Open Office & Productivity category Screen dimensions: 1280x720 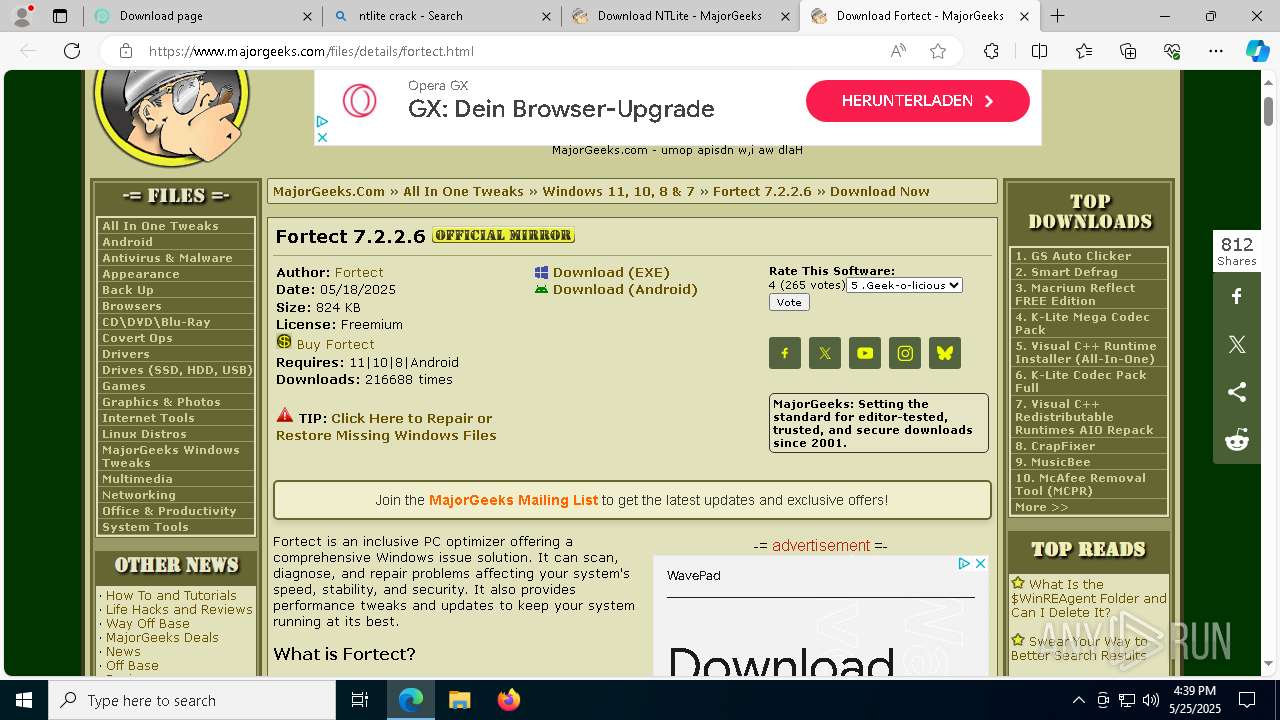coord(169,511)
